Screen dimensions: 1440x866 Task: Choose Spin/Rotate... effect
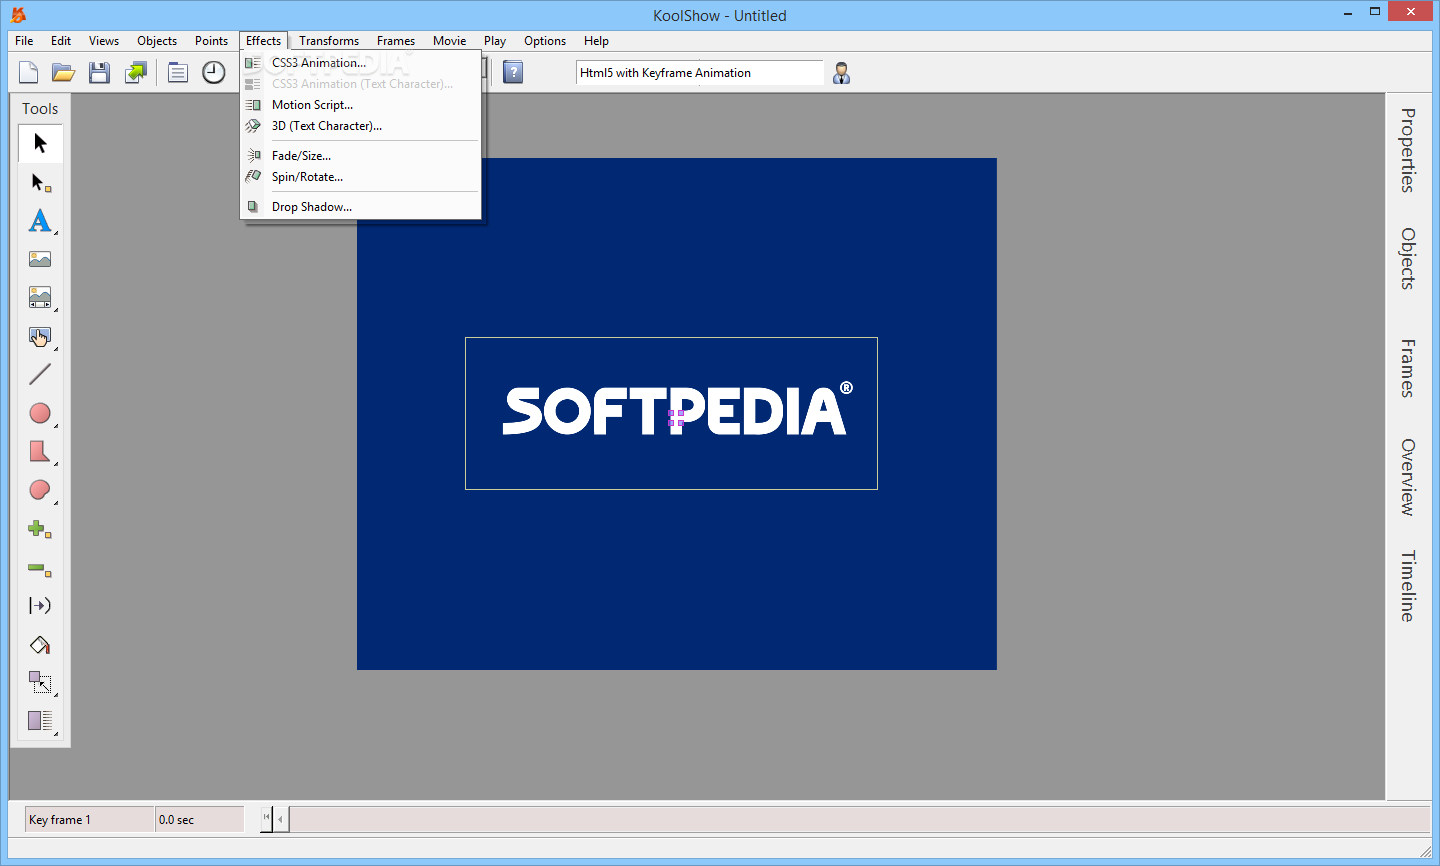point(361,177)
